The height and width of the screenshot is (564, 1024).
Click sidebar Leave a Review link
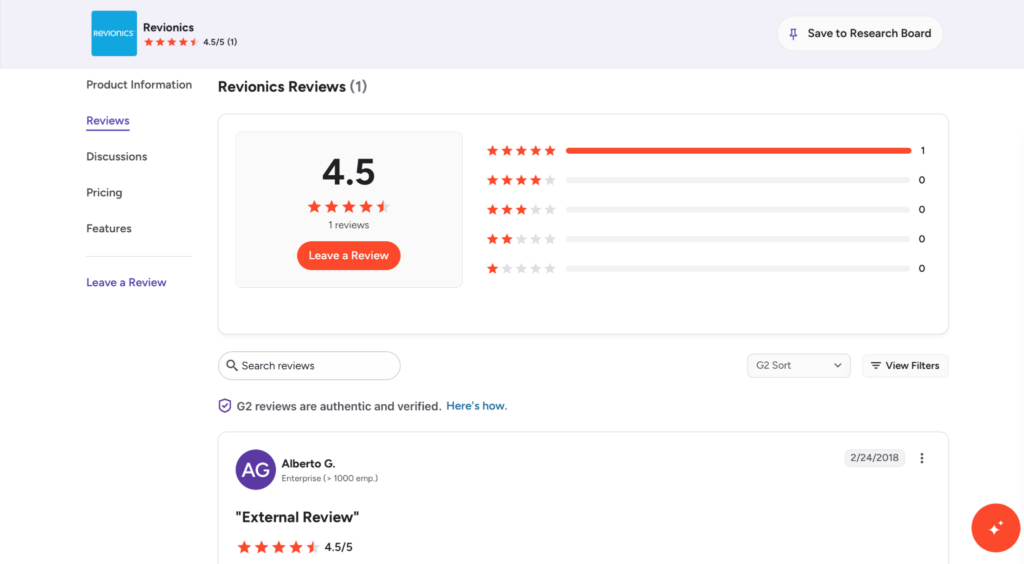pyautogui.click(x=126, y=283)
